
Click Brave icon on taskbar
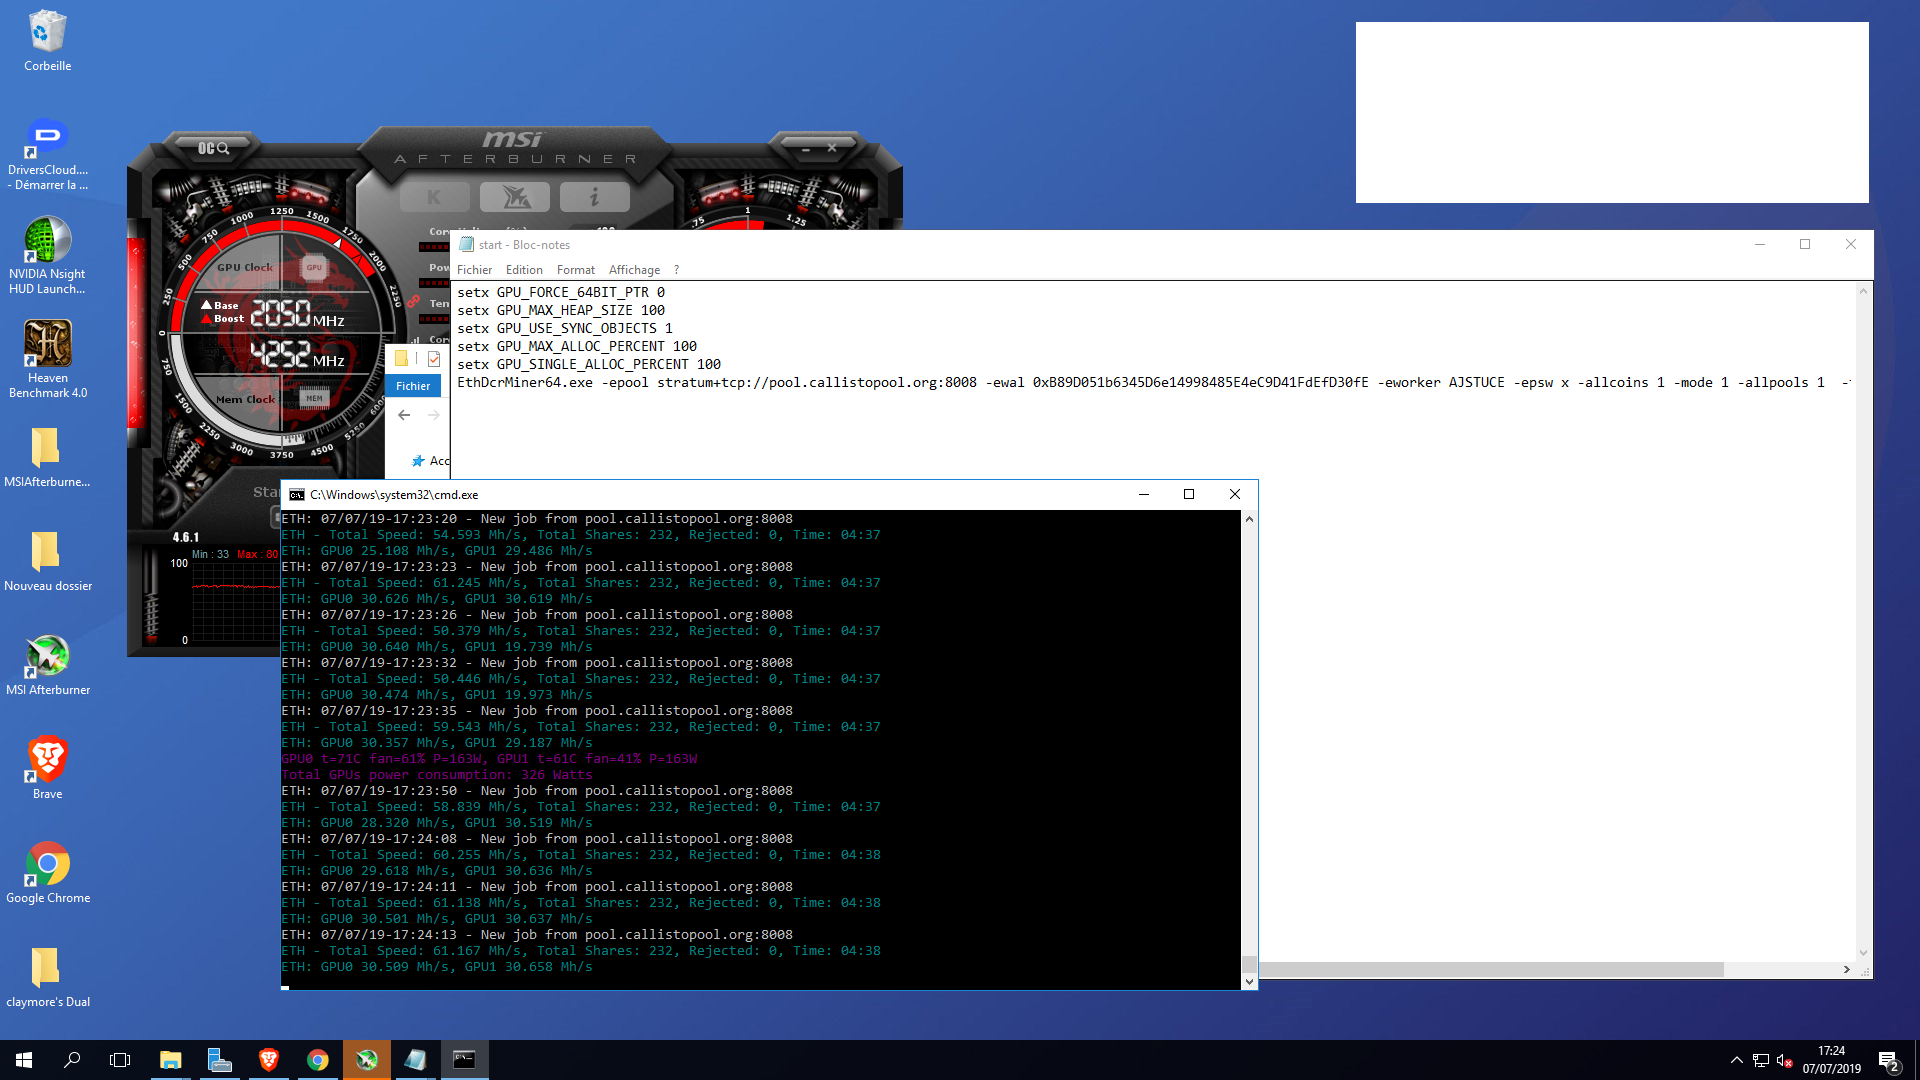tap(268, 1060)
